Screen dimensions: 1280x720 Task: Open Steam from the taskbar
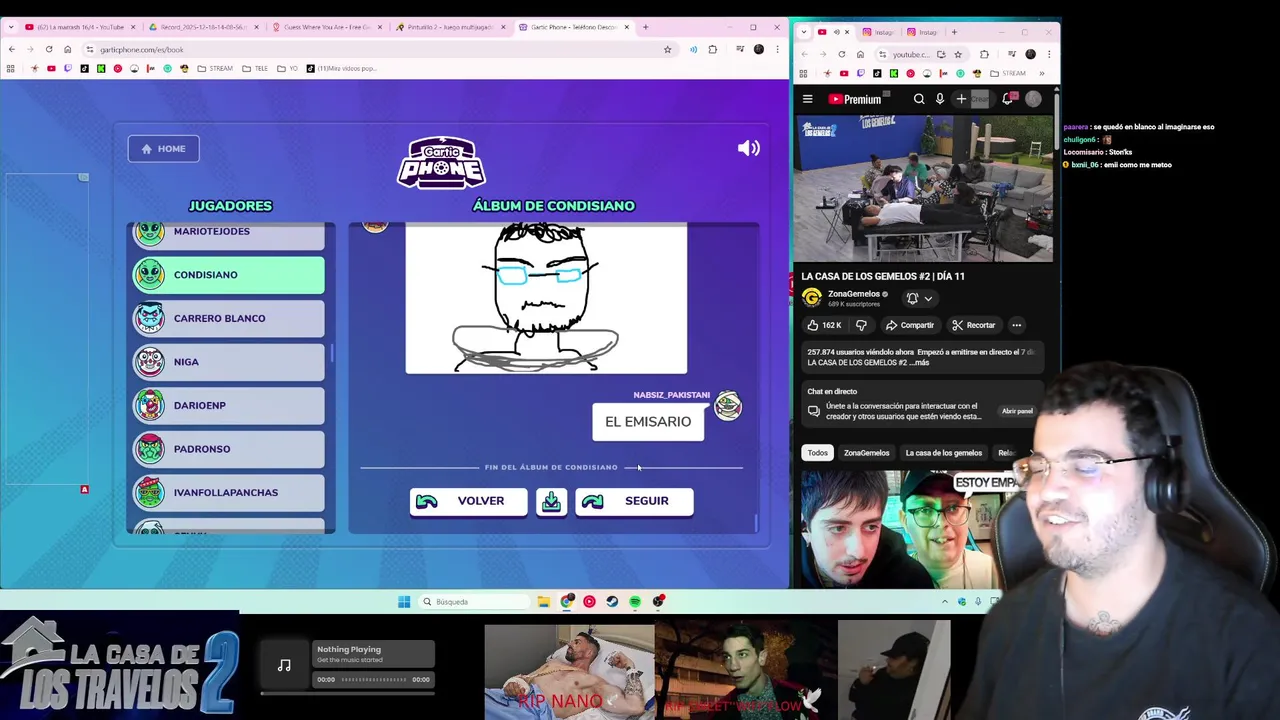pyautogui.click(x=612, y=602)
